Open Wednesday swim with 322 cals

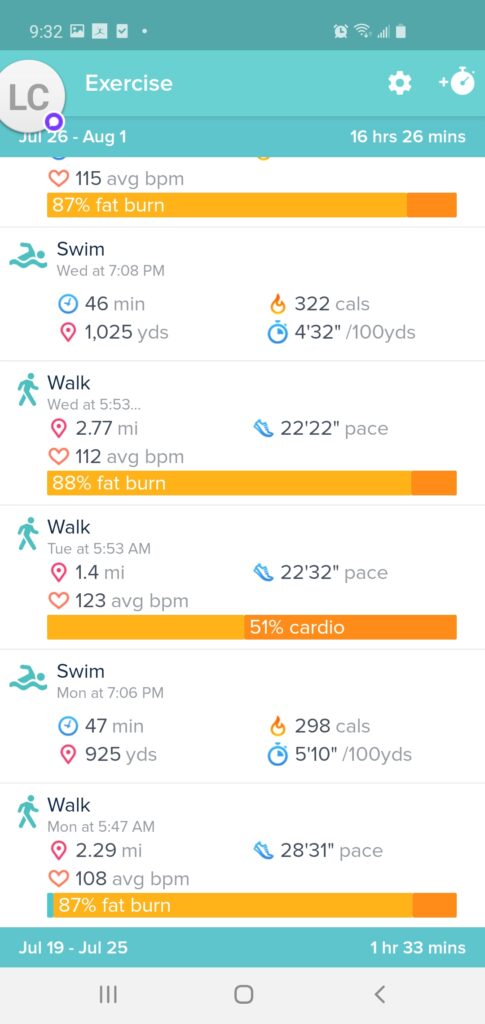[x=242, y=295]
